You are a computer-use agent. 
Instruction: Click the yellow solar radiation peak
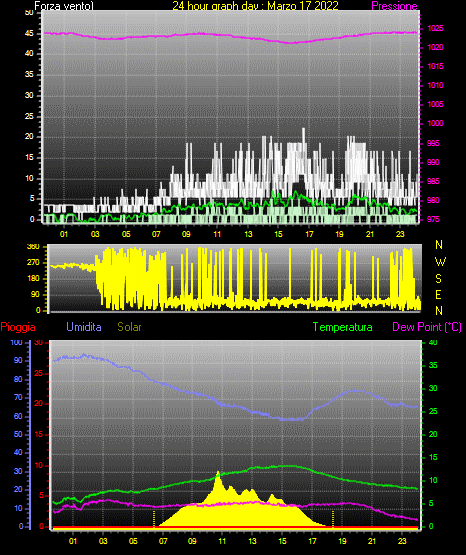click(218, 473)
